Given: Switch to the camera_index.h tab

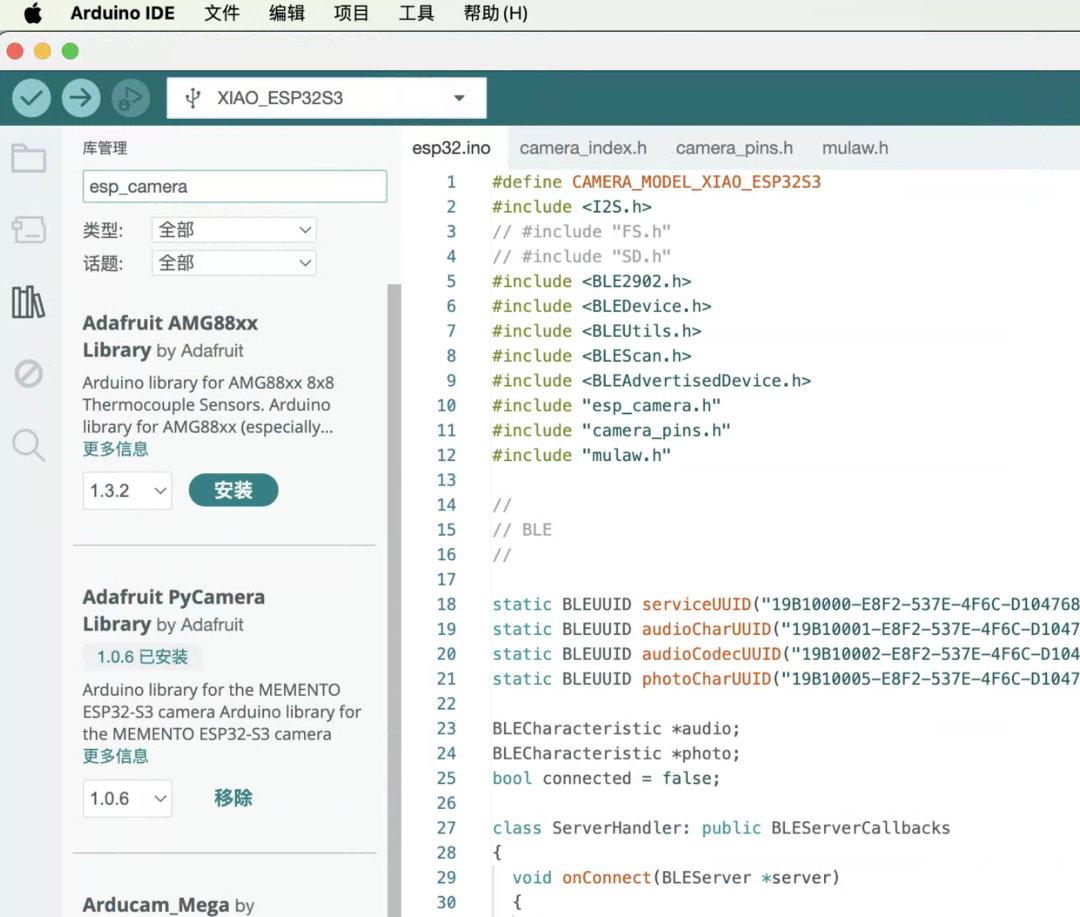Looking at the screenshot, I should pos(583,148).
